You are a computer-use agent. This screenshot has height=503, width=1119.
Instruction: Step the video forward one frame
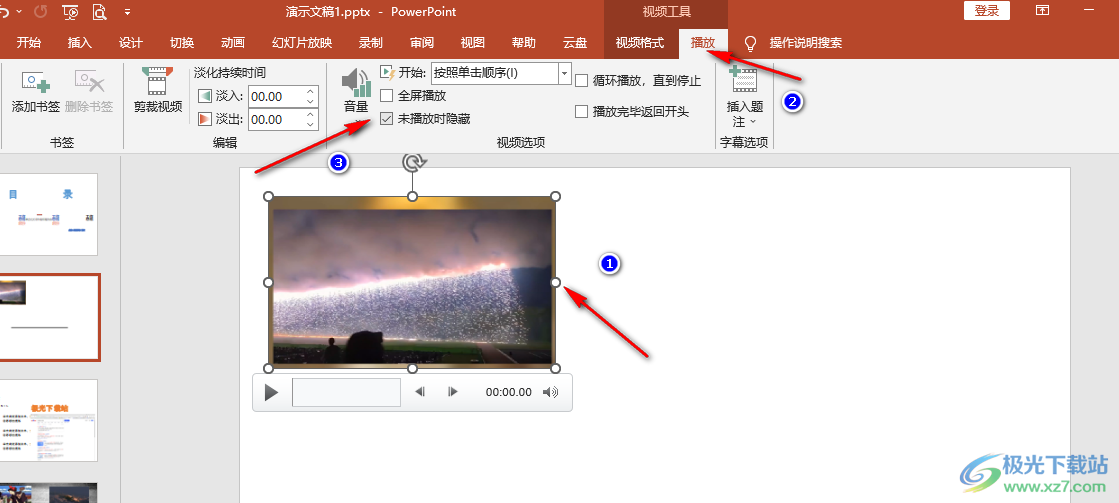[453, 392]
